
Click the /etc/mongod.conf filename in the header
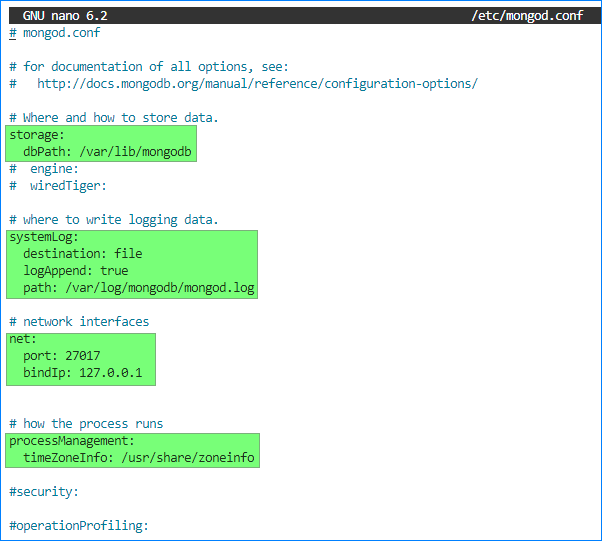[x=527, y=16]
